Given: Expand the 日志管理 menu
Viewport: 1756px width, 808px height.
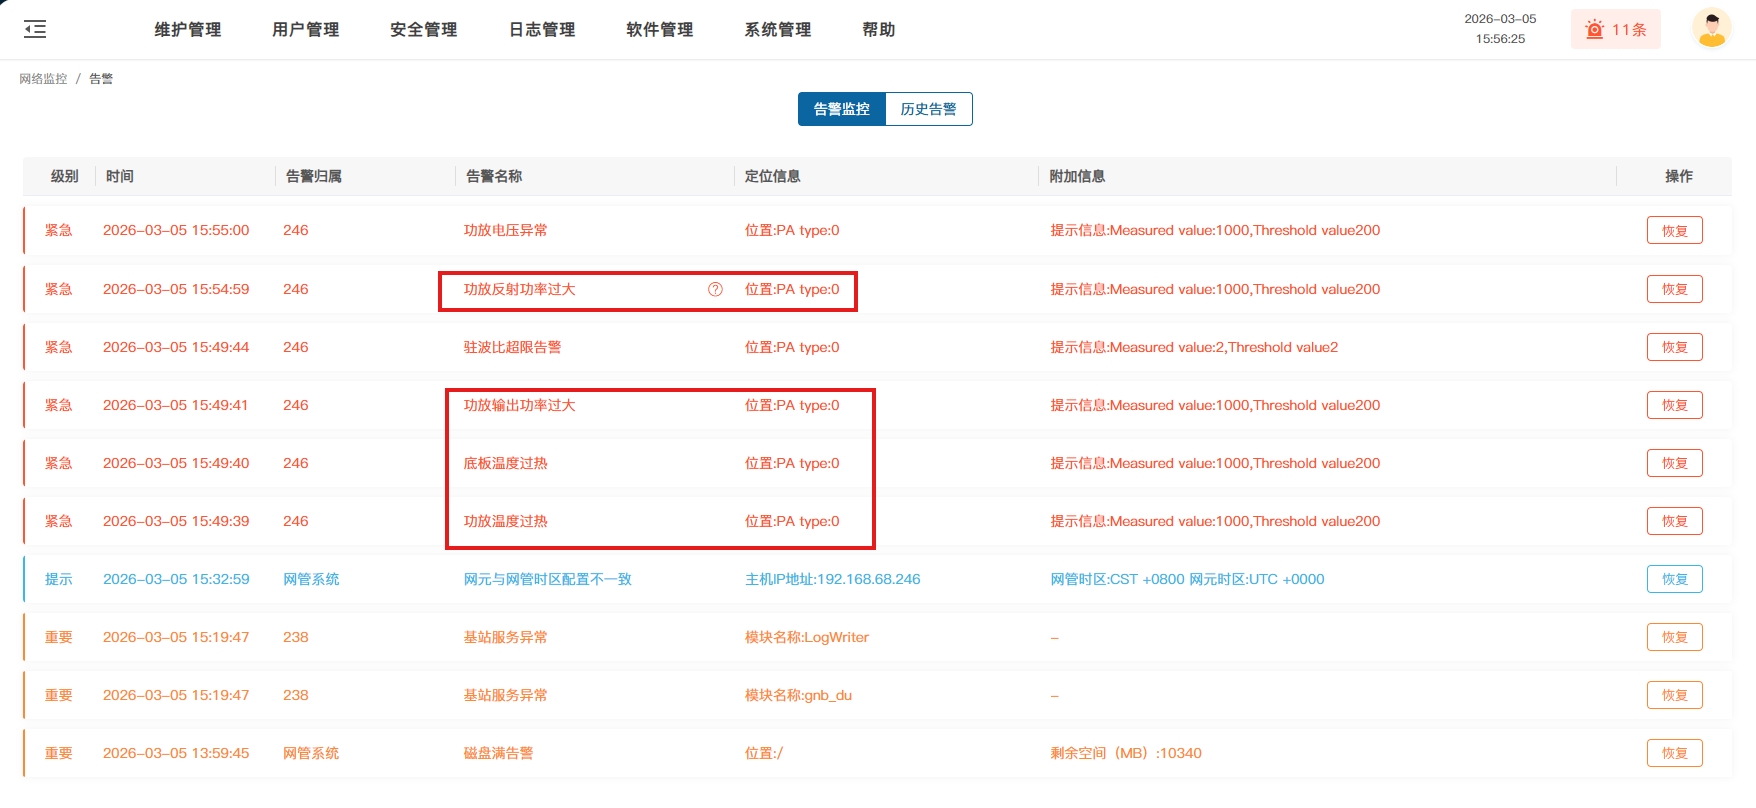Looking at the screenshot, I should coord(541,30).
